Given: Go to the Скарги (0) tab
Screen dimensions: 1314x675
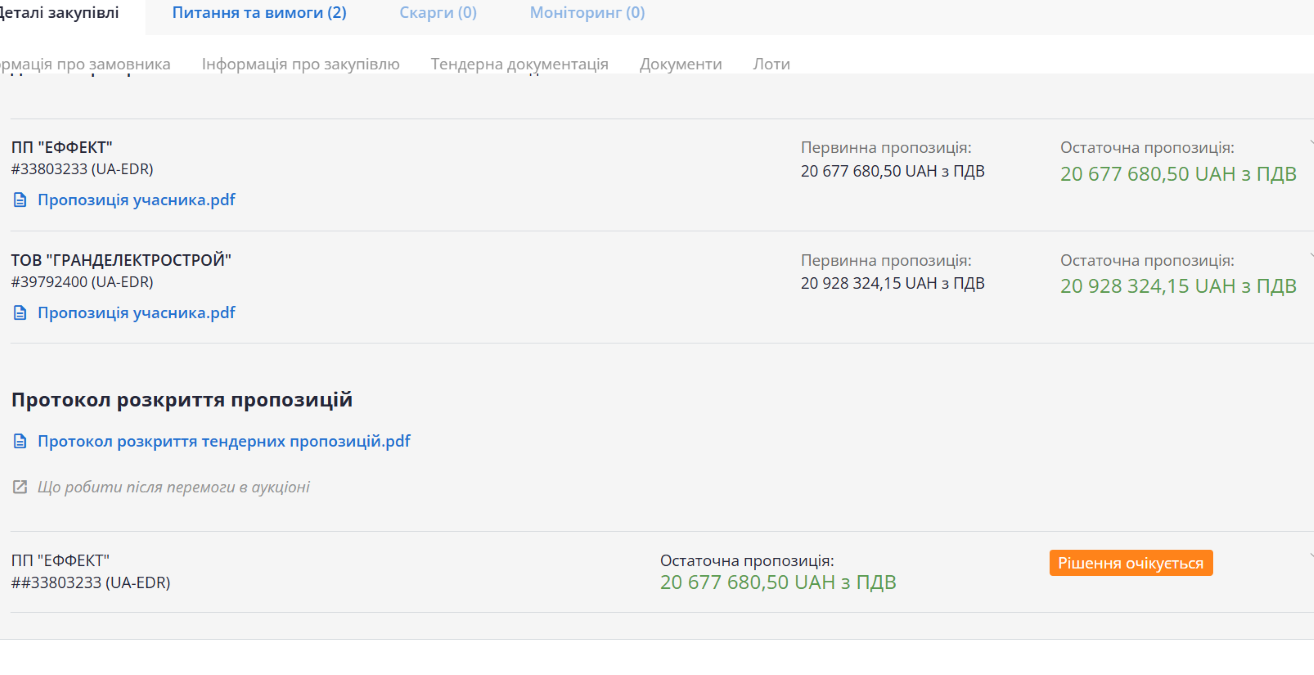Looking at the screenshot, I should (438, 13).
